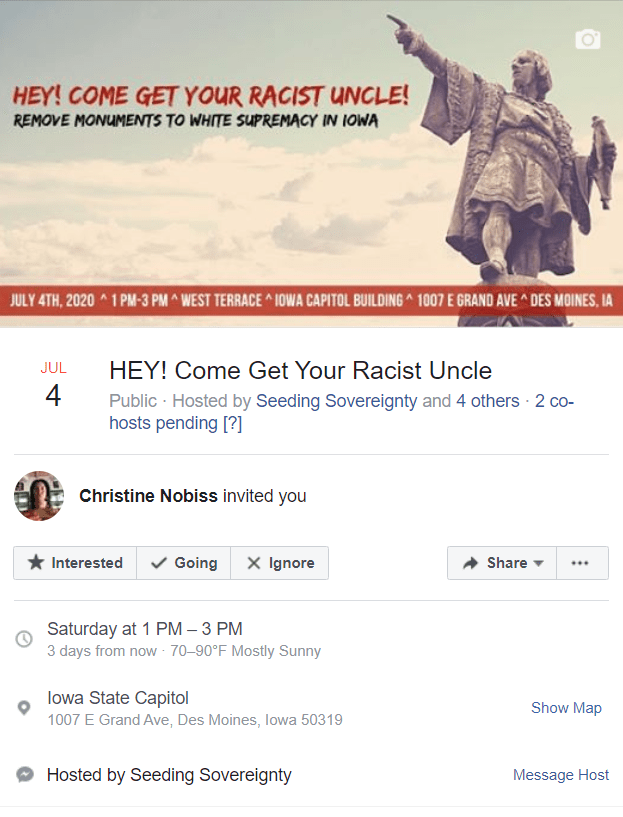View the 4 others hosts list

pyautogui.click(x=488, y=401)
